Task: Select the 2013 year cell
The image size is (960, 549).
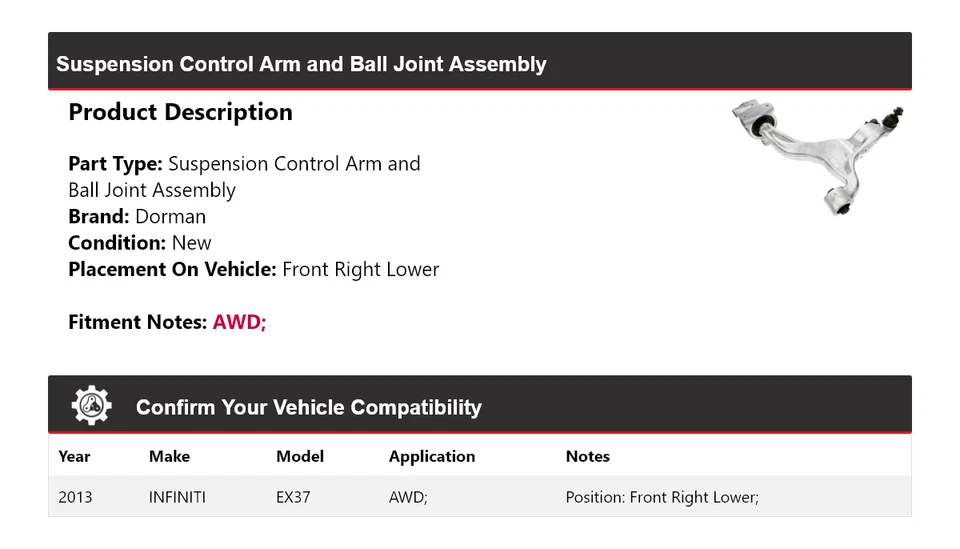Action: [x=75, y=497]
